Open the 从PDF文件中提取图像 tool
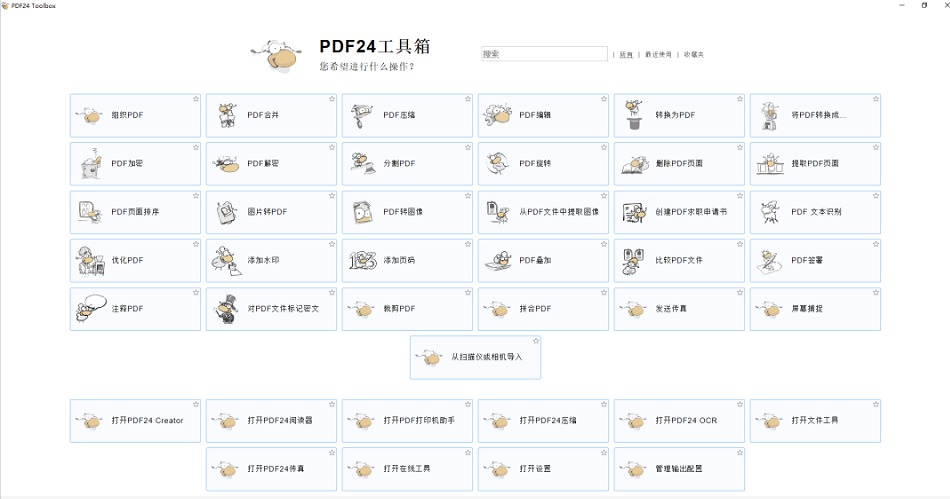 coord(543,212)
